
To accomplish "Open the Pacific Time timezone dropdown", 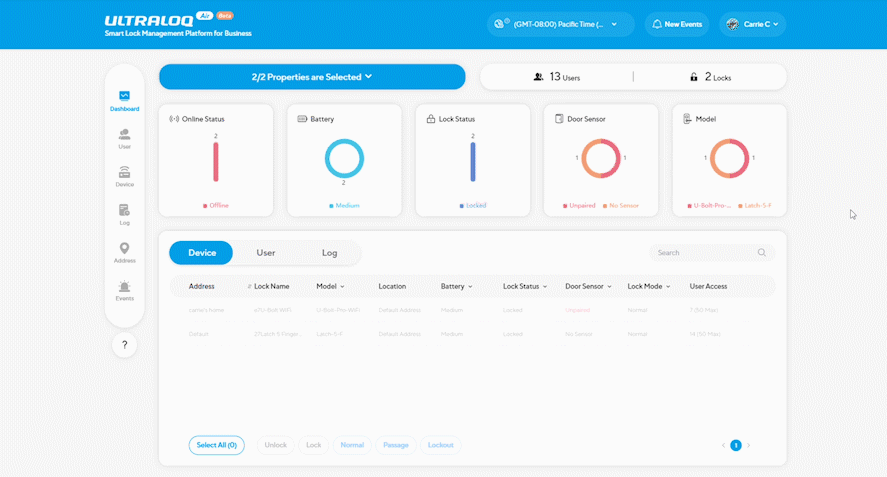I will [561, 24].
